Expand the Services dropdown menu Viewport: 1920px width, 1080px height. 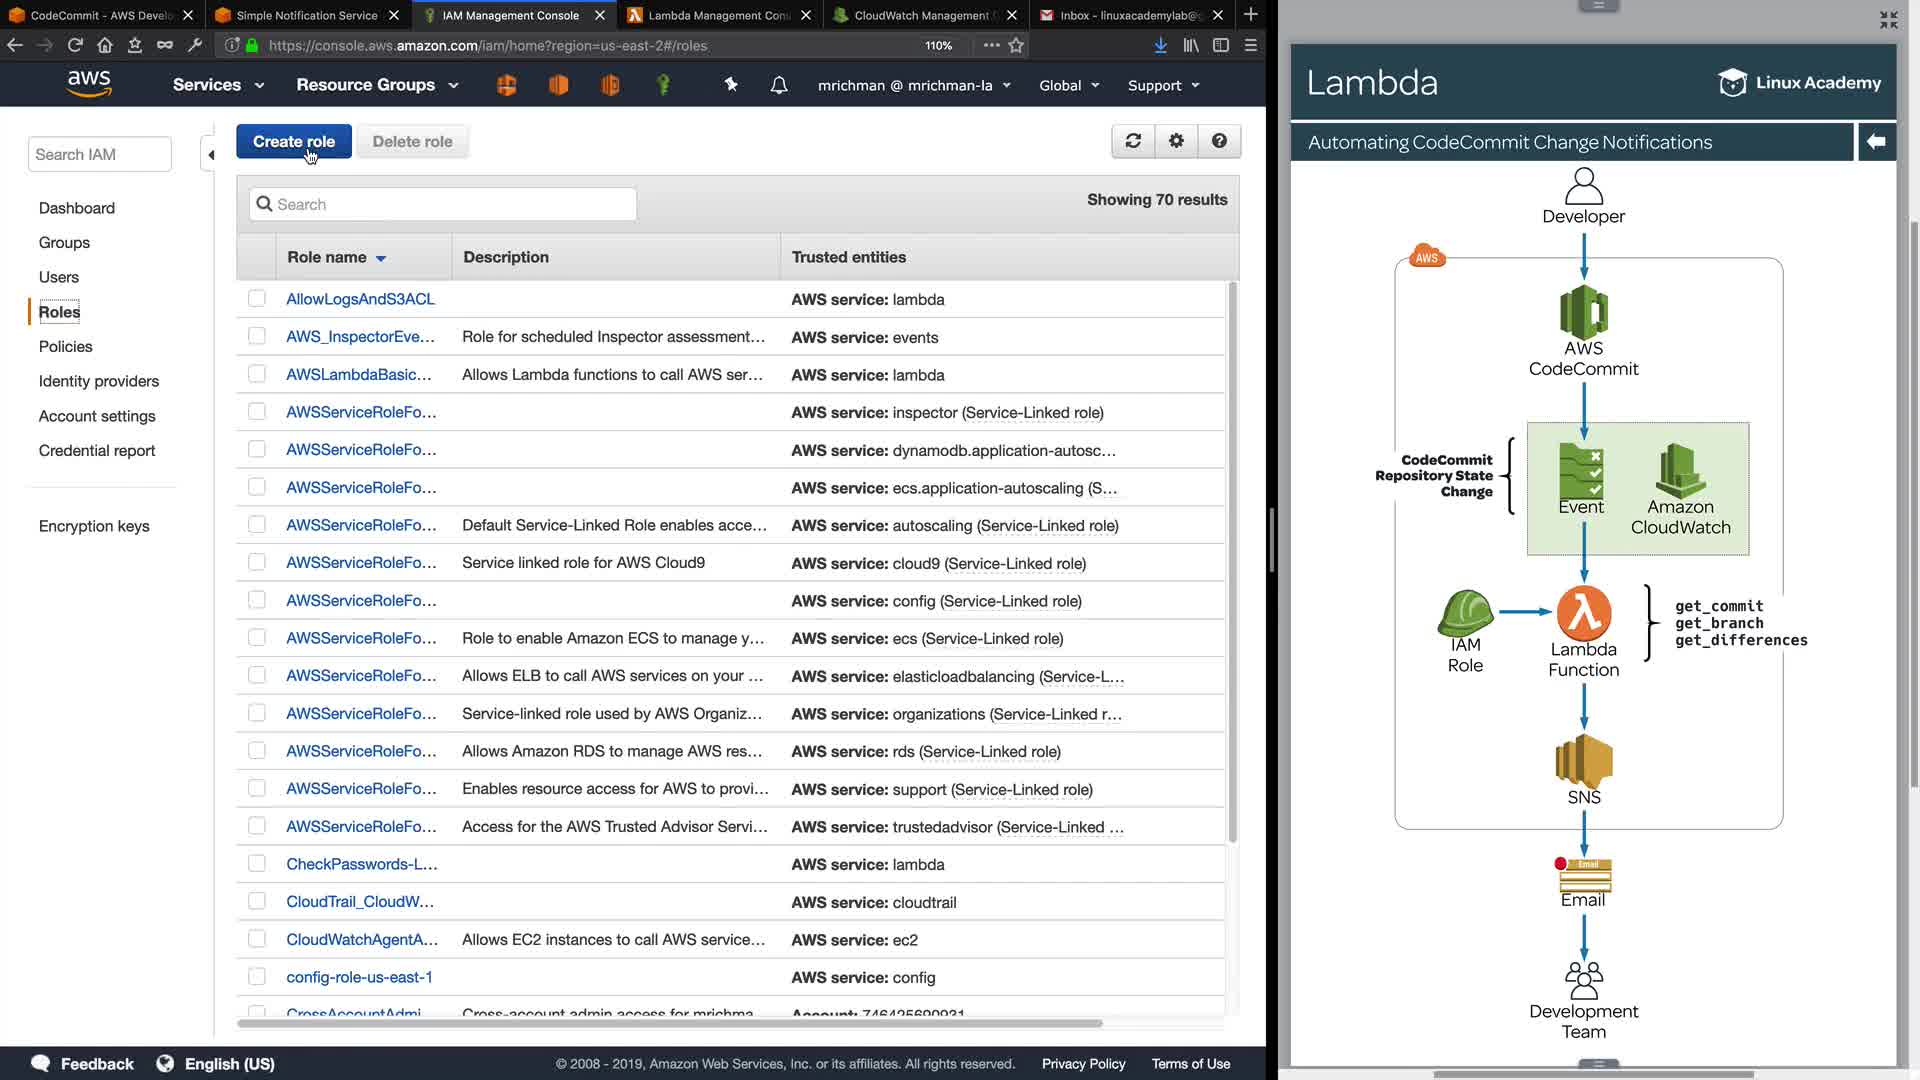click(x=218, y=85)
